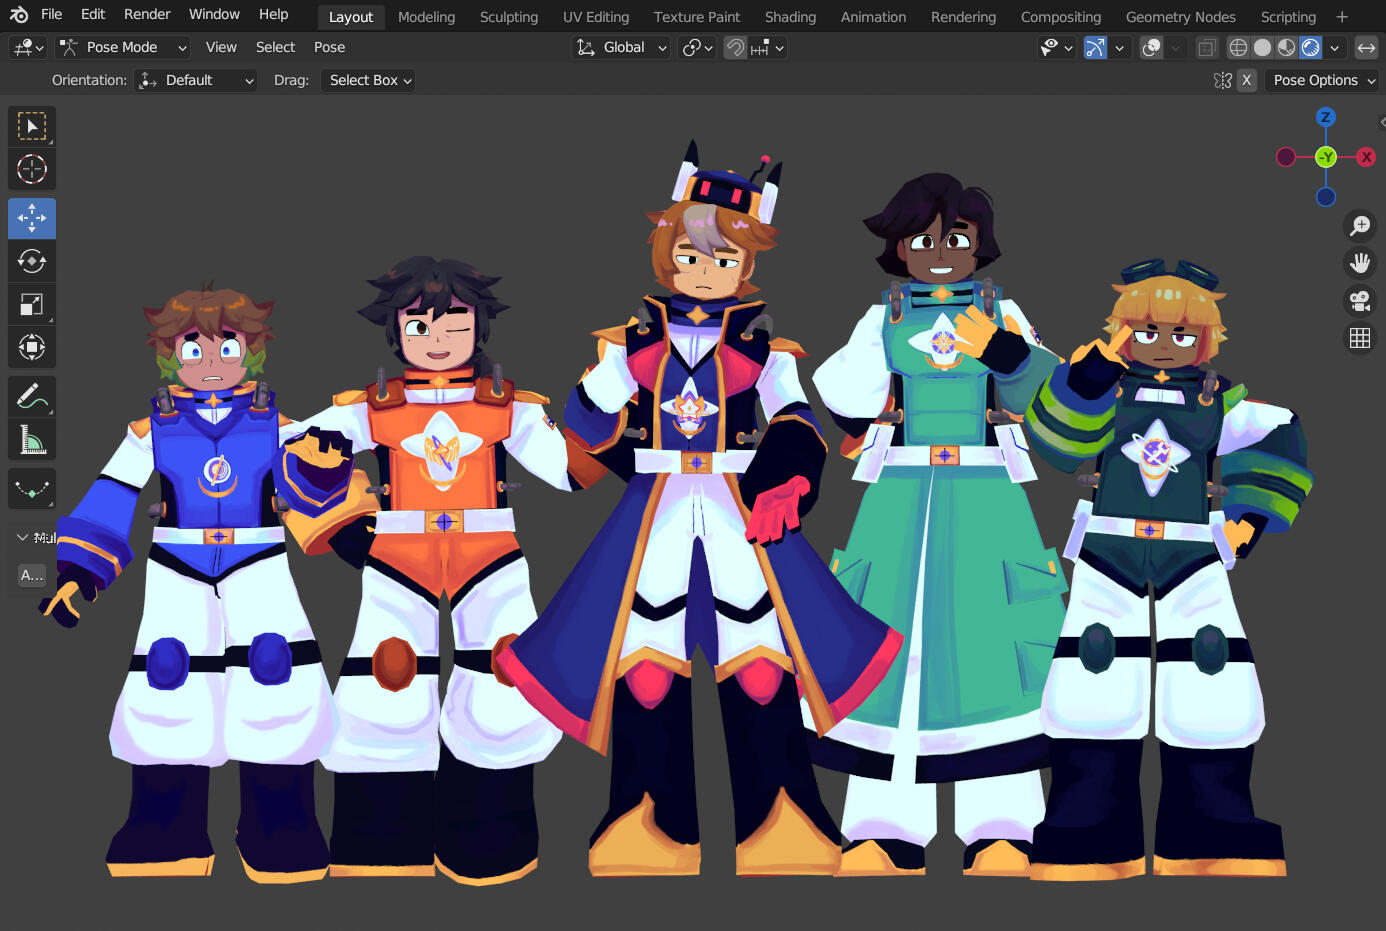Open the Pose Options popover
Image resolution: width=1386 pixels, height=931 pixels.
click(x=1323, y=80)
